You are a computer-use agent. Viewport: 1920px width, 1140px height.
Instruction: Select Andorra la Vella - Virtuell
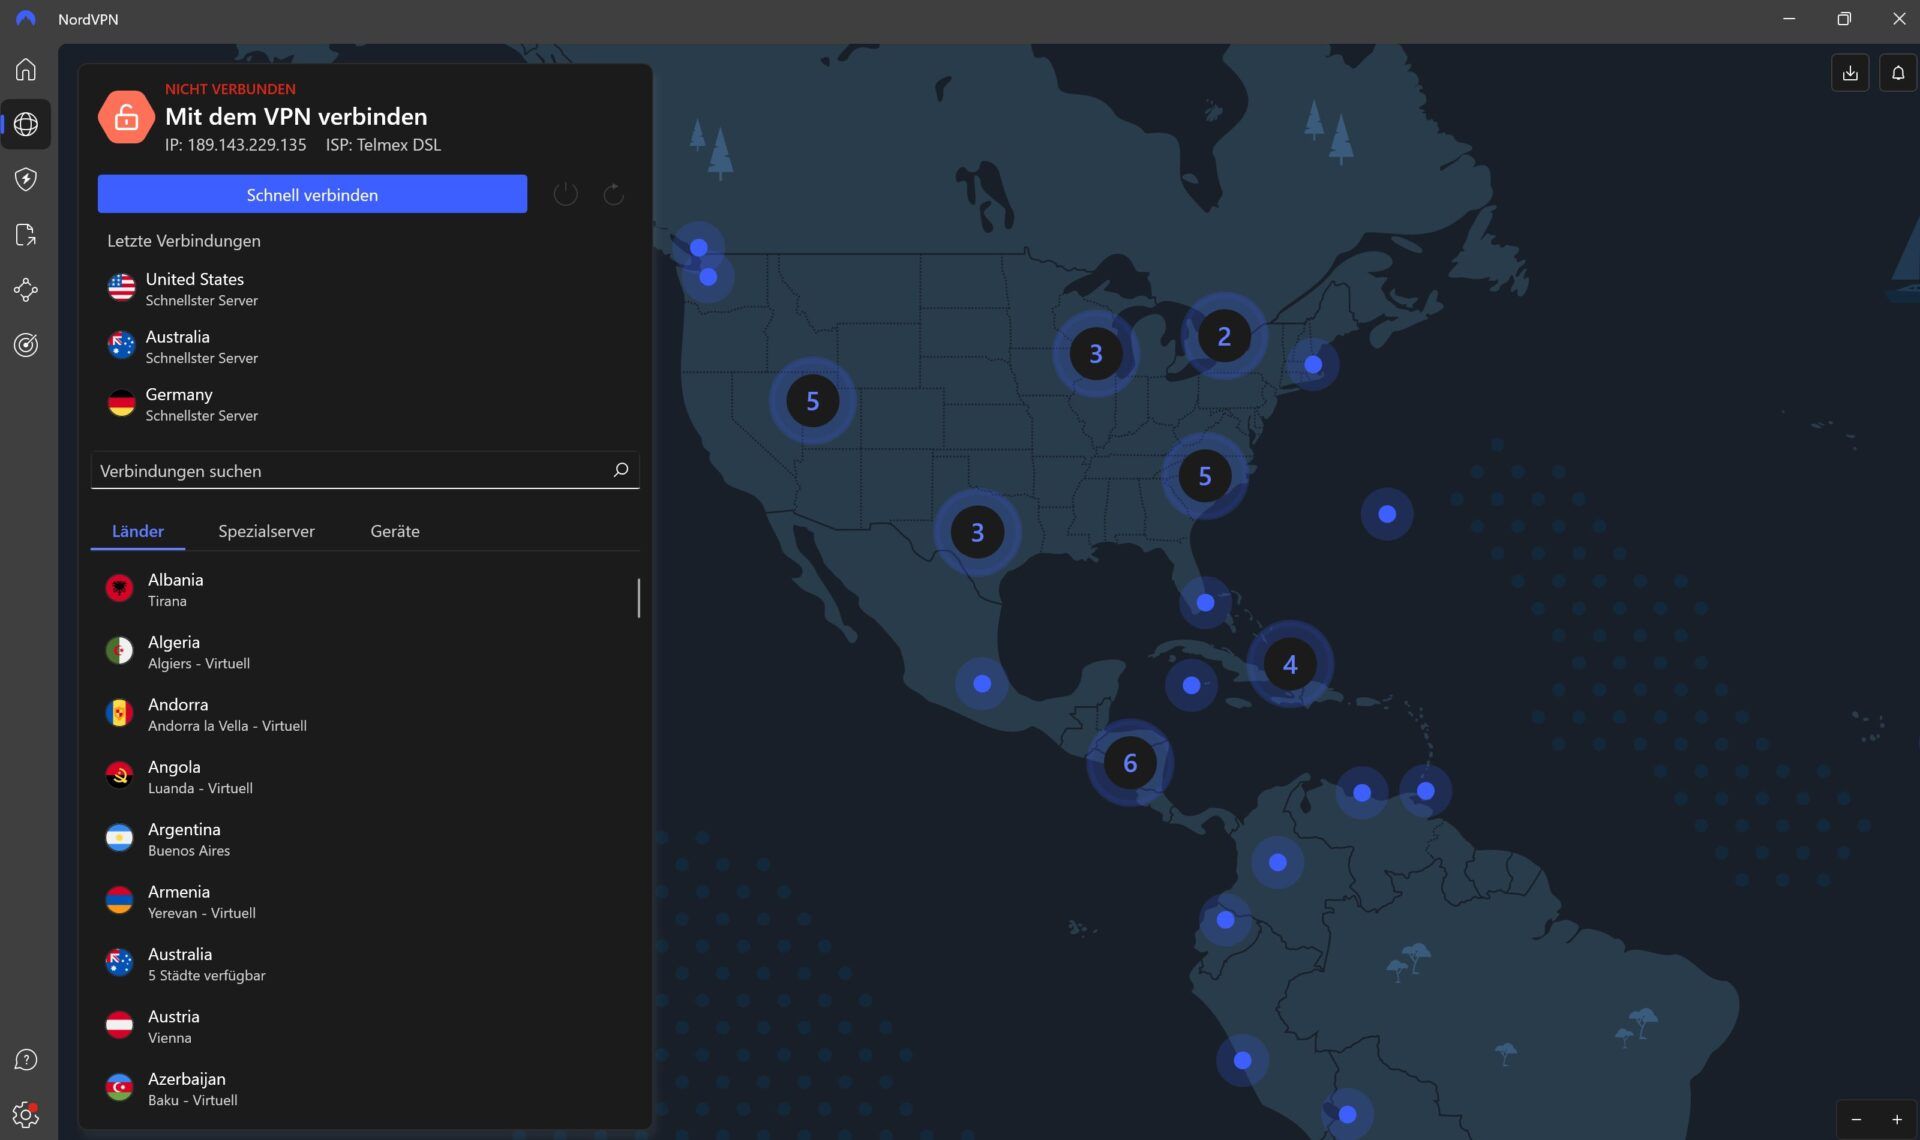click(365, 714)
